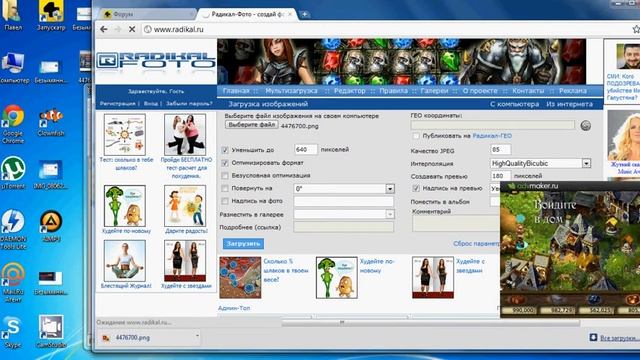Click the Radikal Foto logo
The height and width of the screenshot is (360, 640).
156,61
